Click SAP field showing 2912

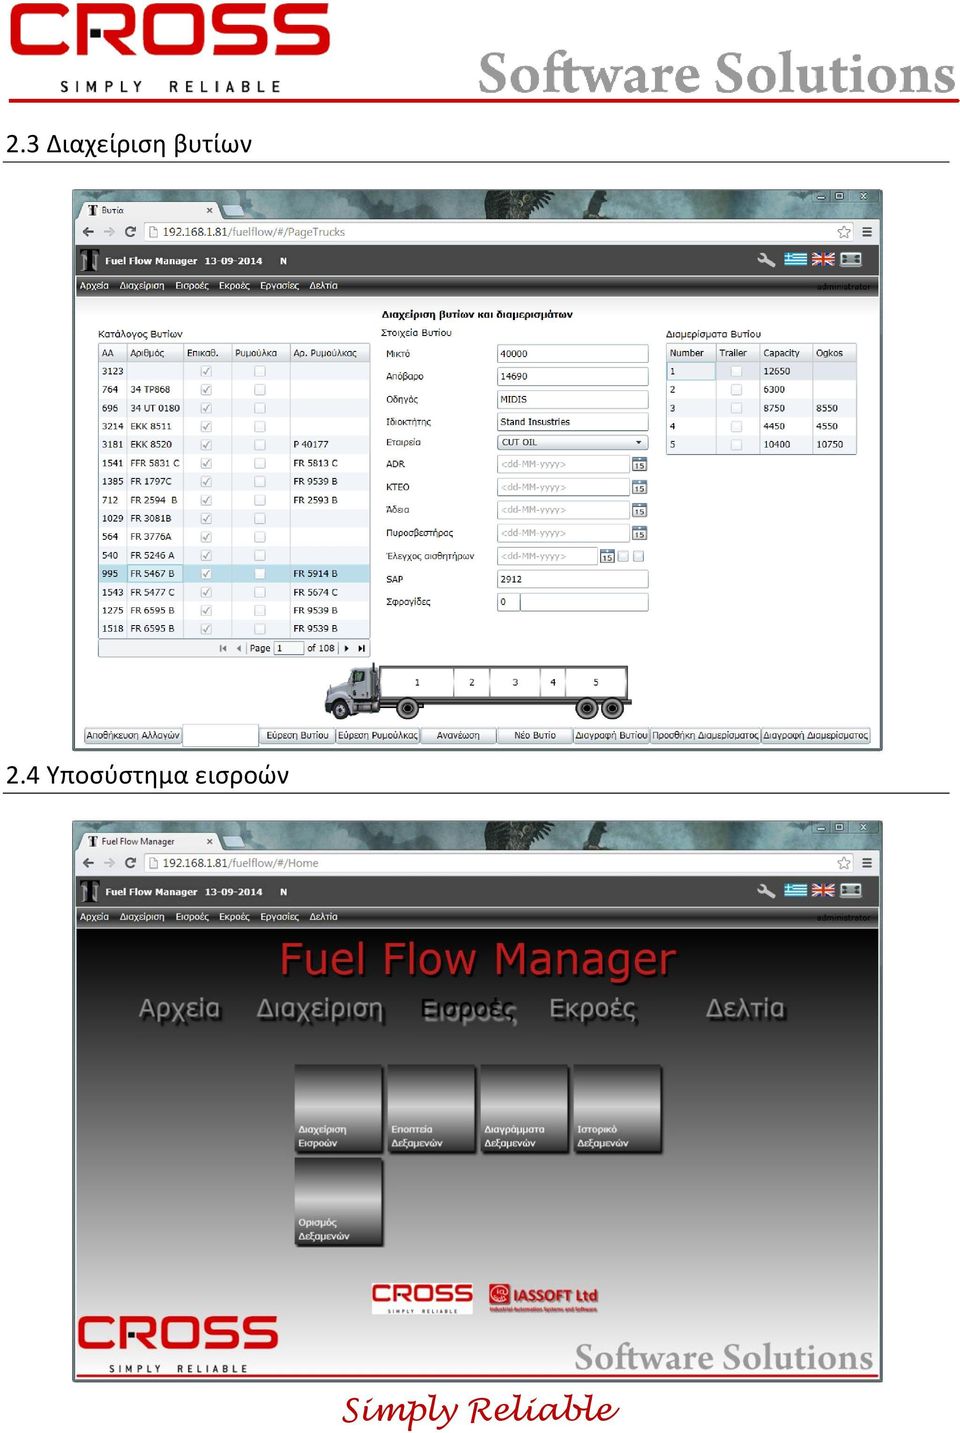tap(573, 579)
